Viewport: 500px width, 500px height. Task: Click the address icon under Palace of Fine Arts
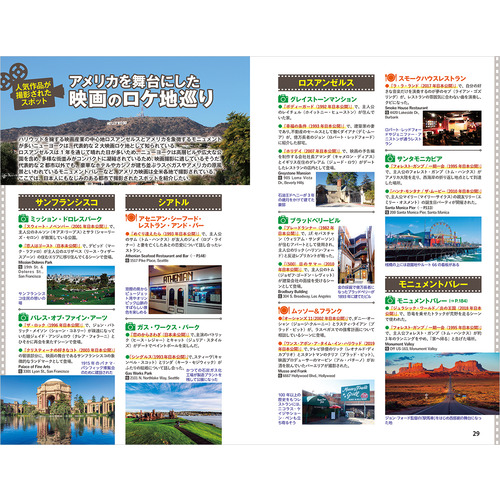point(20,371)
